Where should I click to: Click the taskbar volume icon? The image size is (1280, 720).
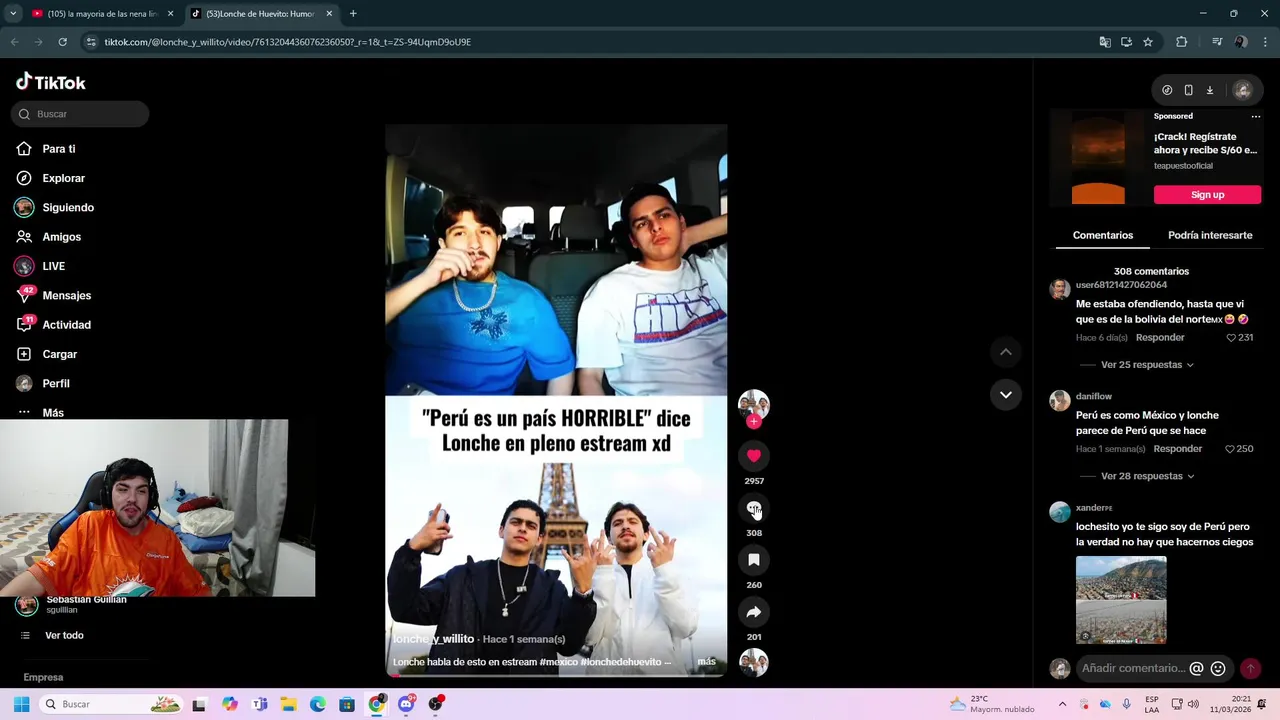[x=1195, y=704]
